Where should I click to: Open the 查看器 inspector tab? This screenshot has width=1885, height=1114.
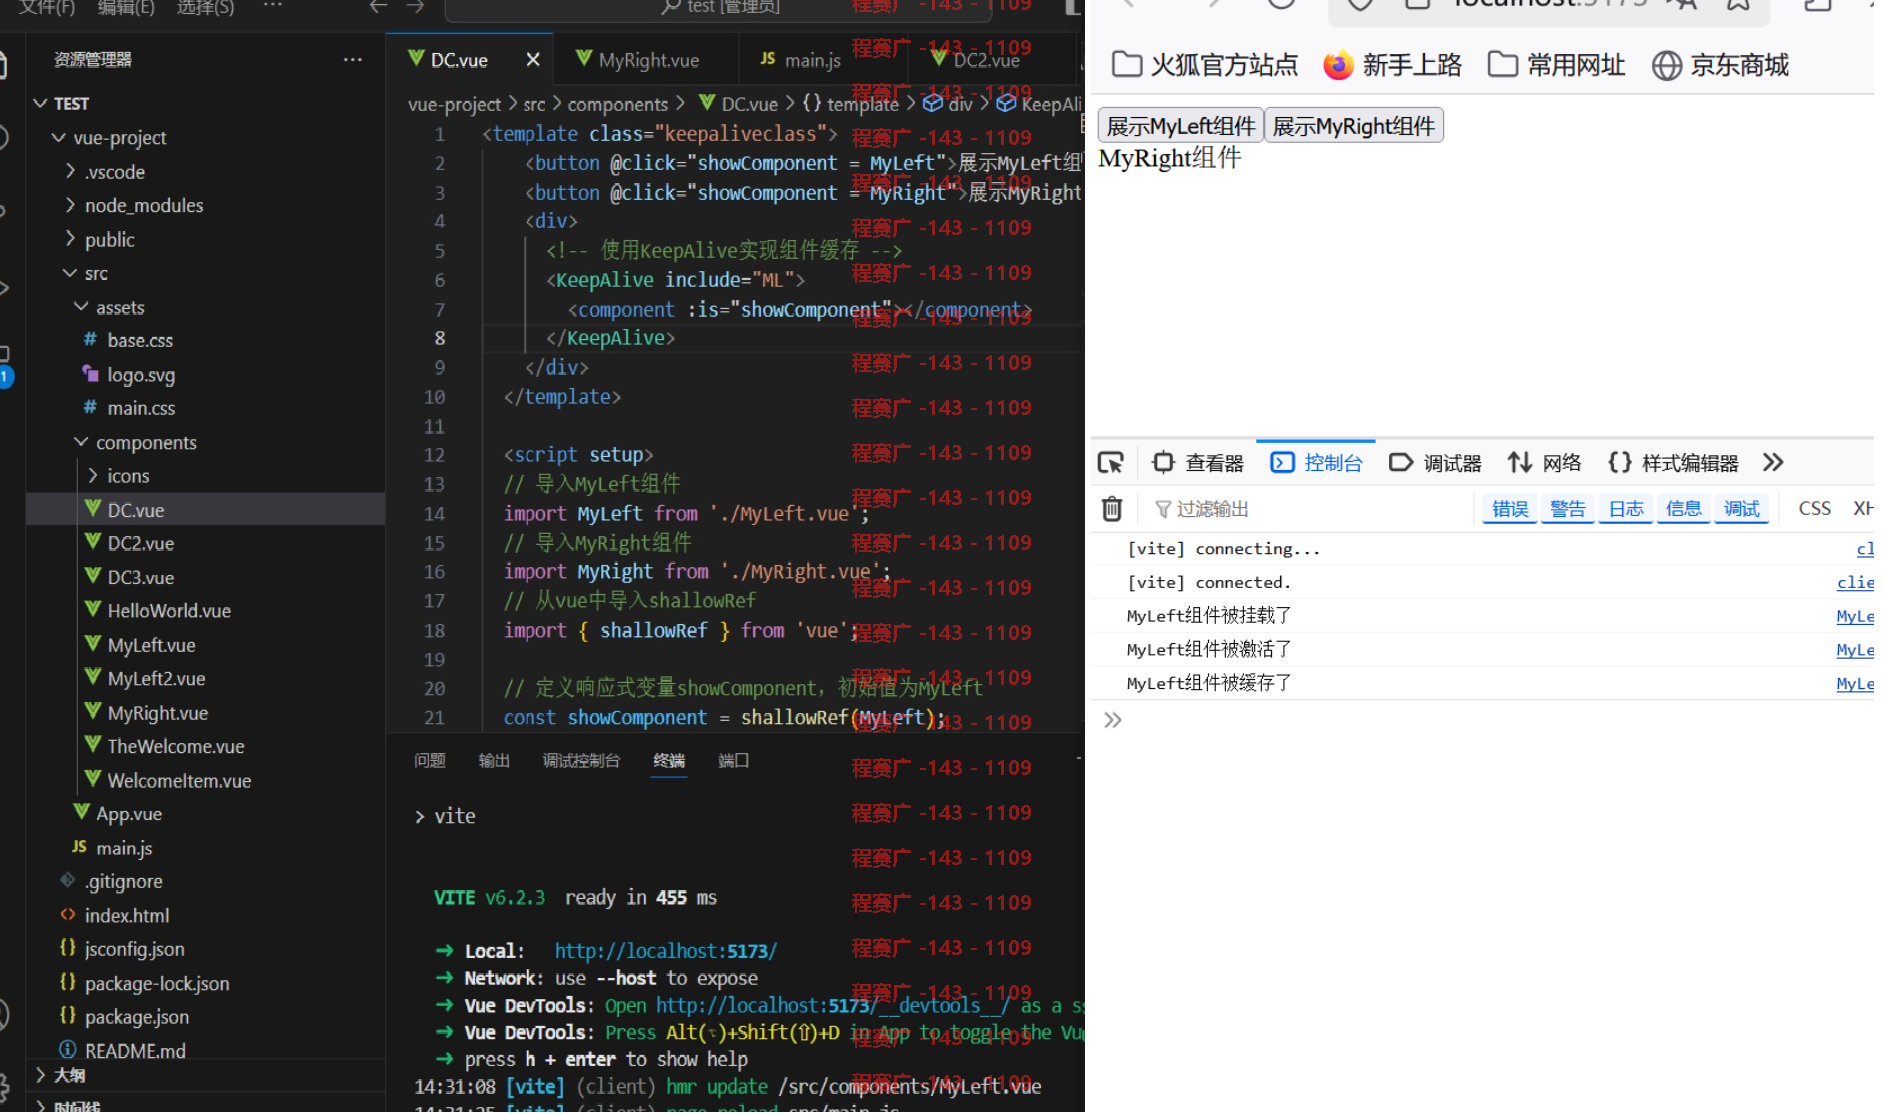(1198, 463)
